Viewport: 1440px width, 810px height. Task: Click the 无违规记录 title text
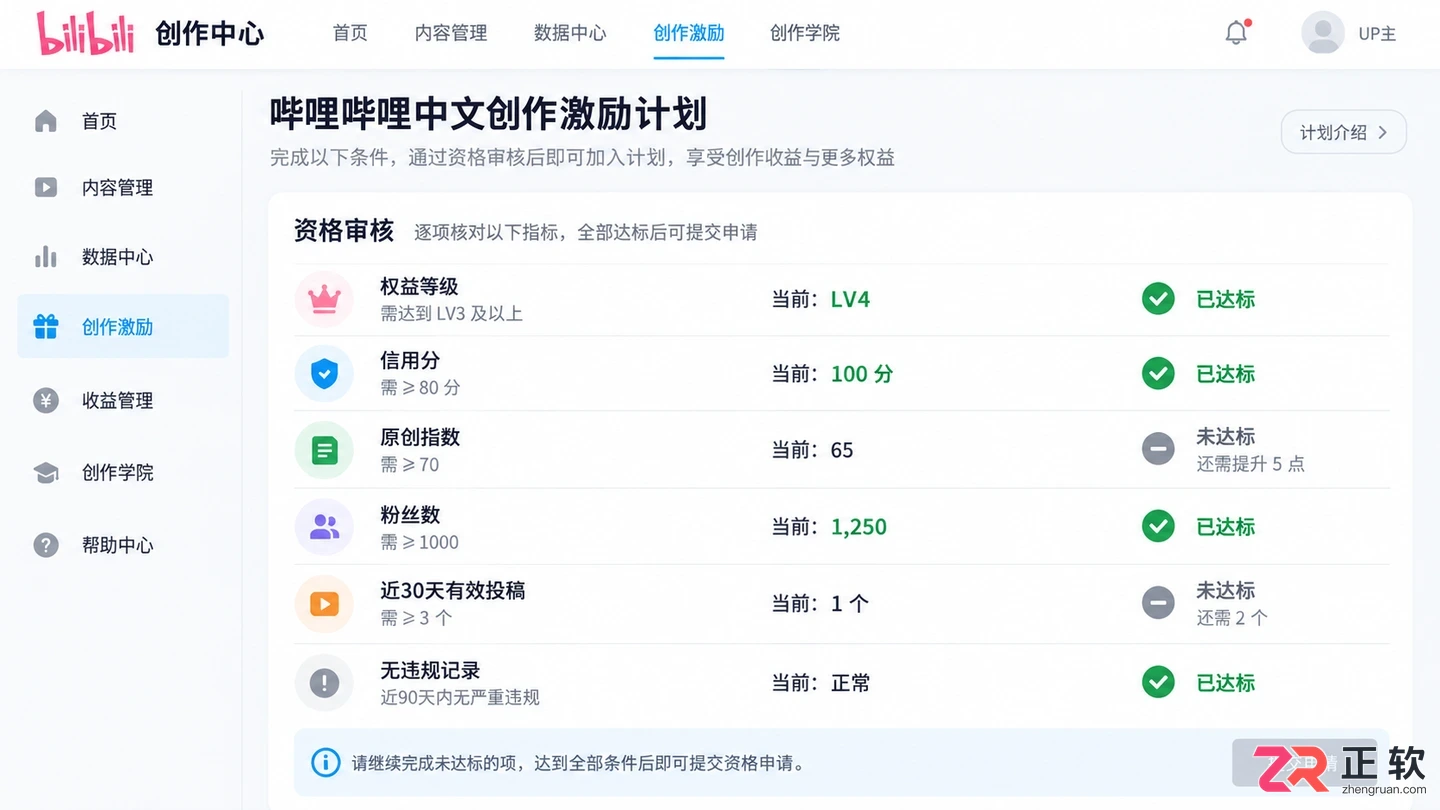coord(430,670)
